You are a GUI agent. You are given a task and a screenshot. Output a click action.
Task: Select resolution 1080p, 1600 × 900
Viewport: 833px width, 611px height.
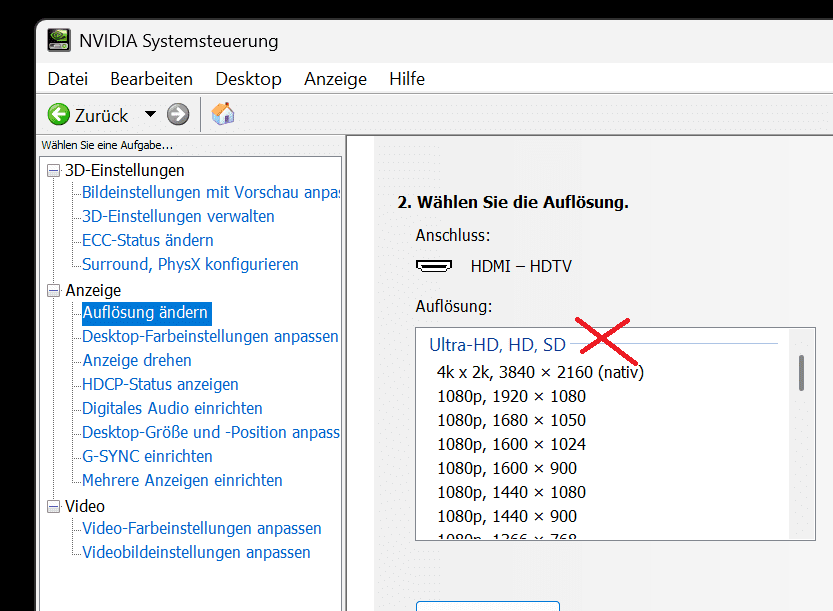507,468
